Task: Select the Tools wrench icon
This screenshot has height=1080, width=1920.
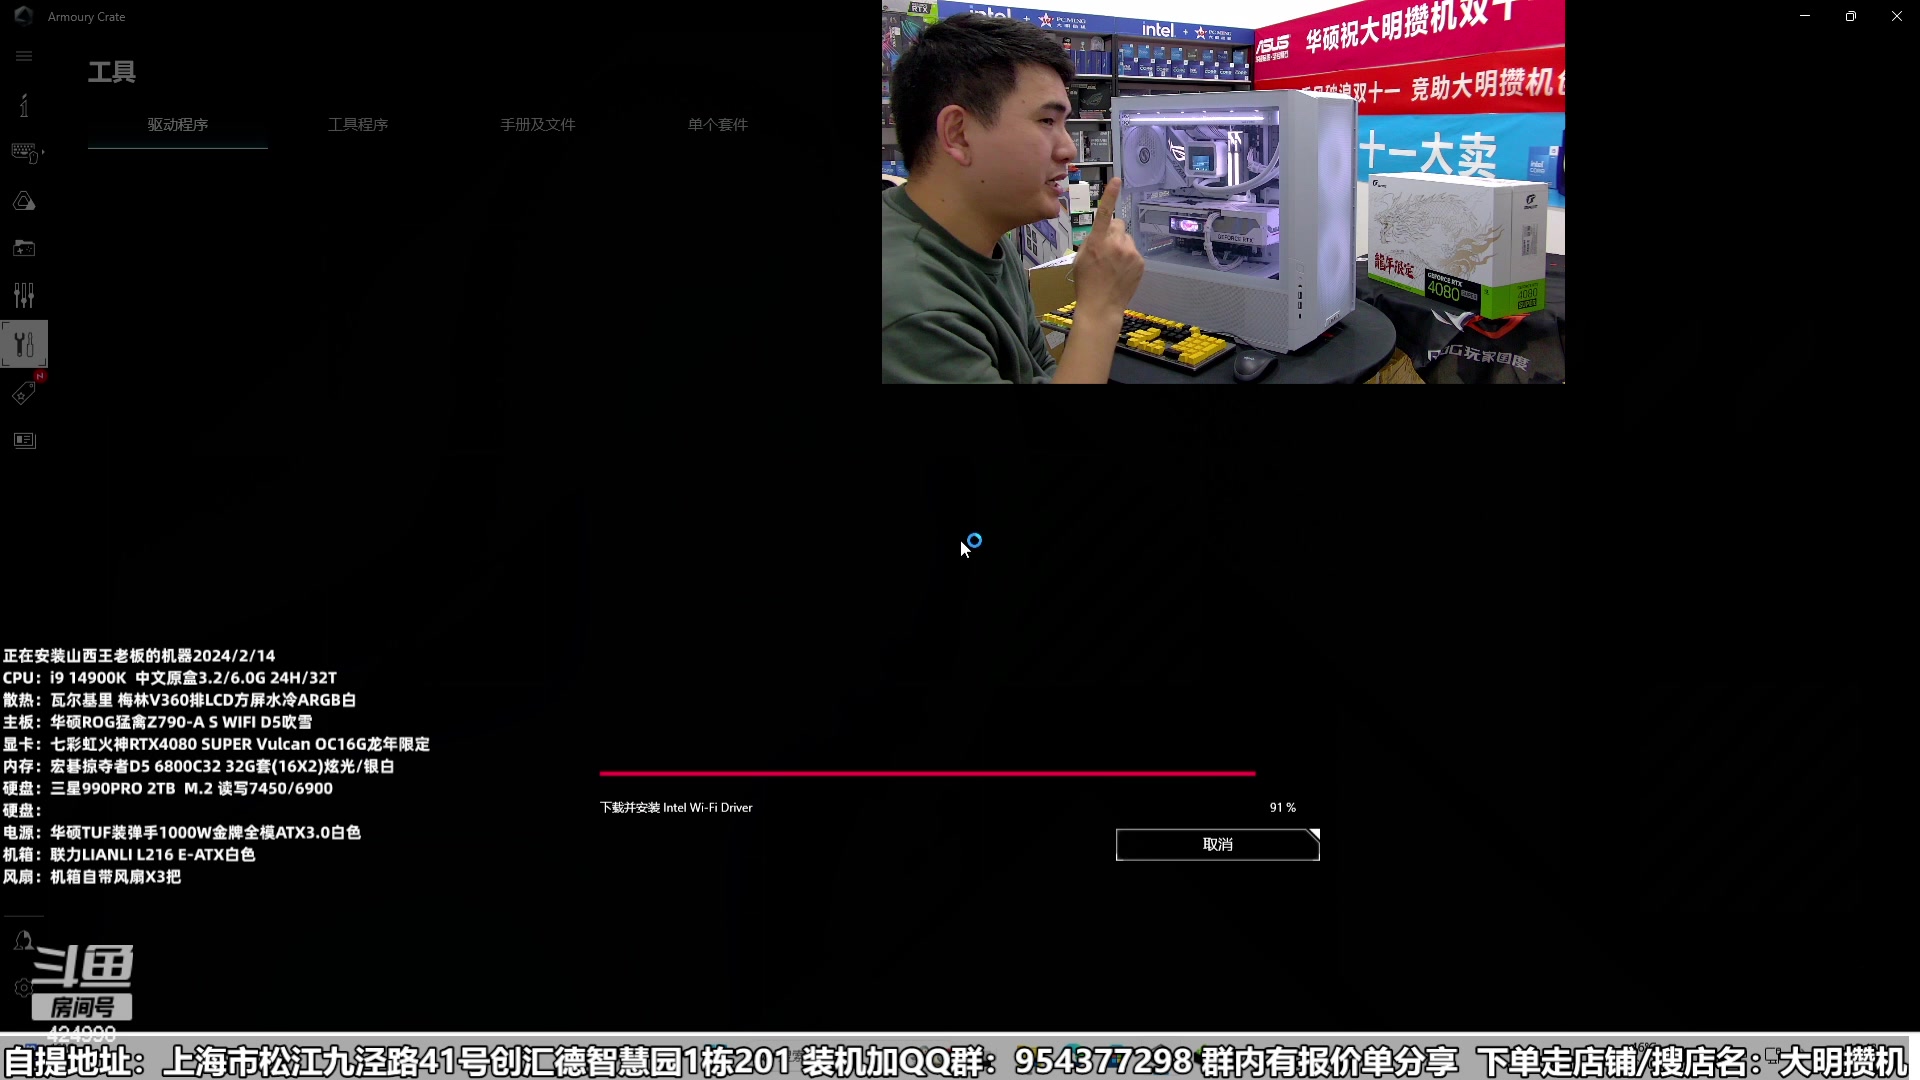Action: pos(24,345)
